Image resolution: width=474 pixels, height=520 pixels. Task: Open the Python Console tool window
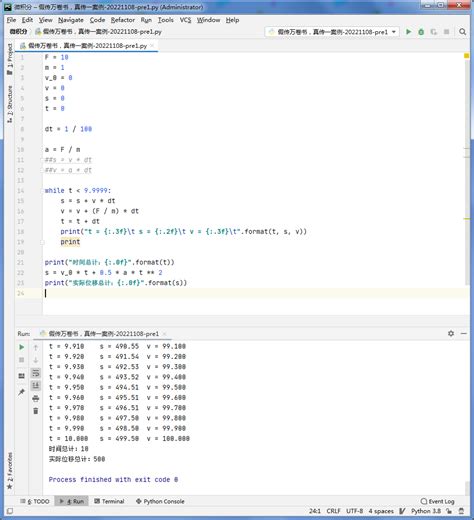(160, 501)
